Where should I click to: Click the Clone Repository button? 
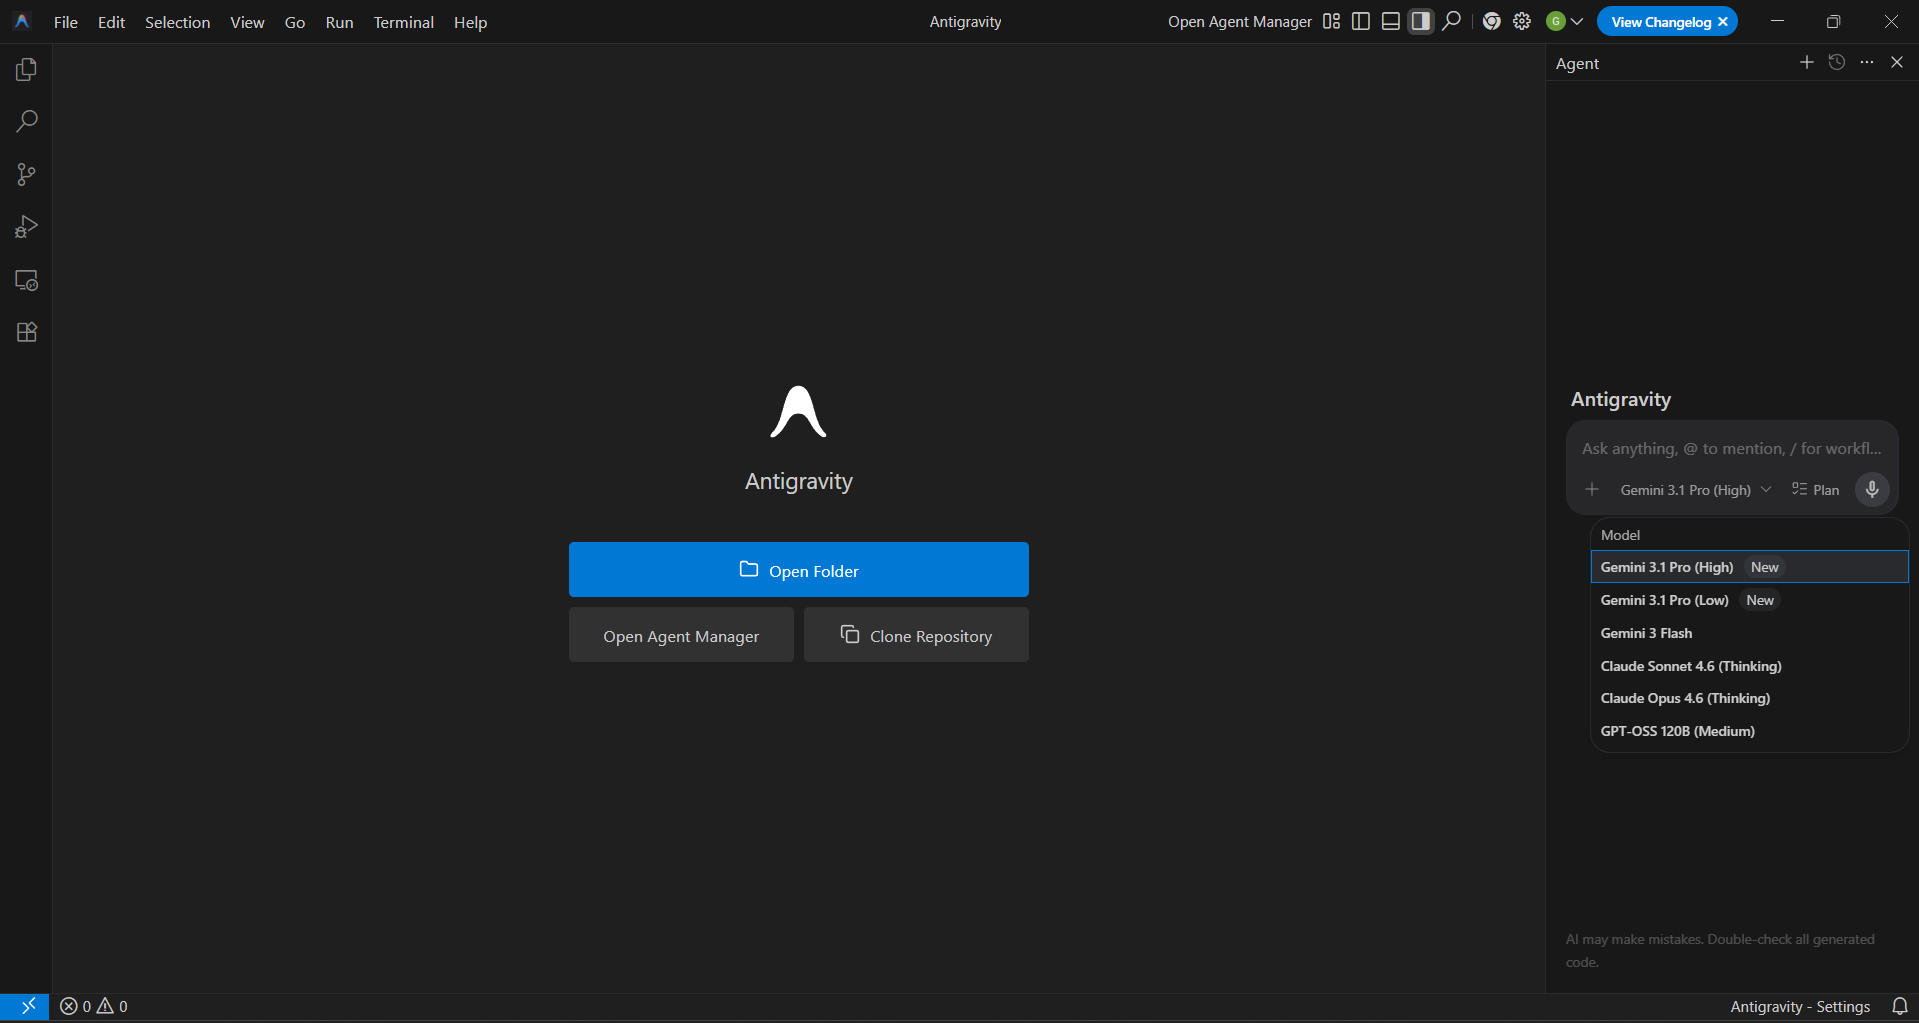[x=916, y=635]
